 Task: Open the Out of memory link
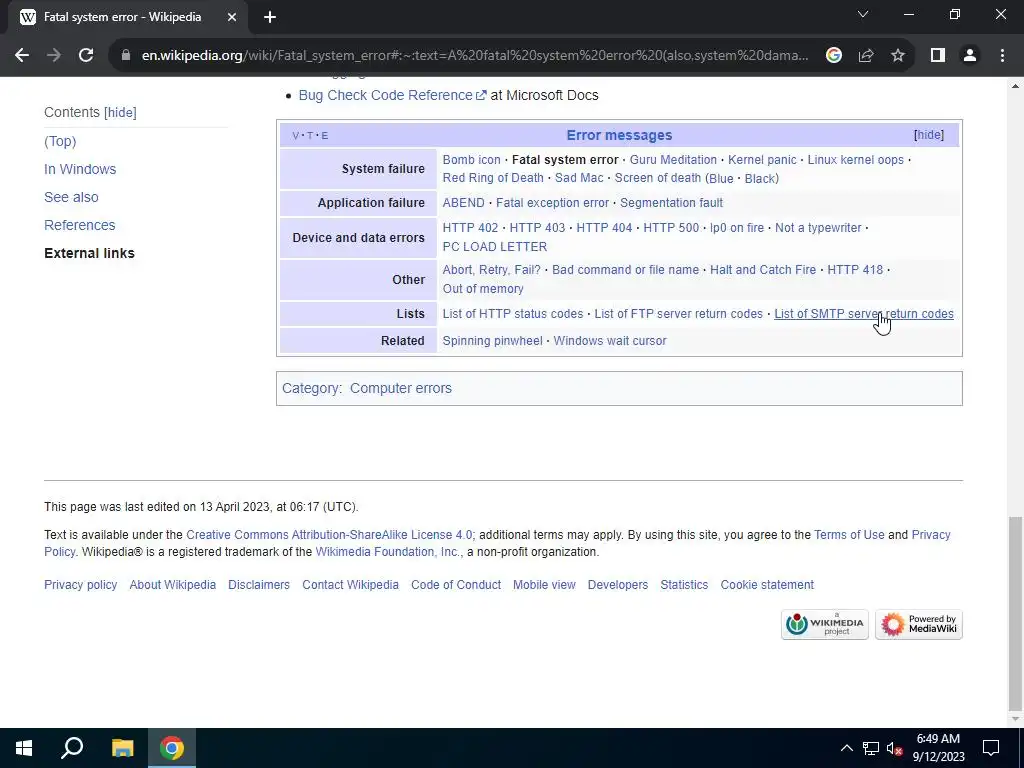(x=483, y=289)
